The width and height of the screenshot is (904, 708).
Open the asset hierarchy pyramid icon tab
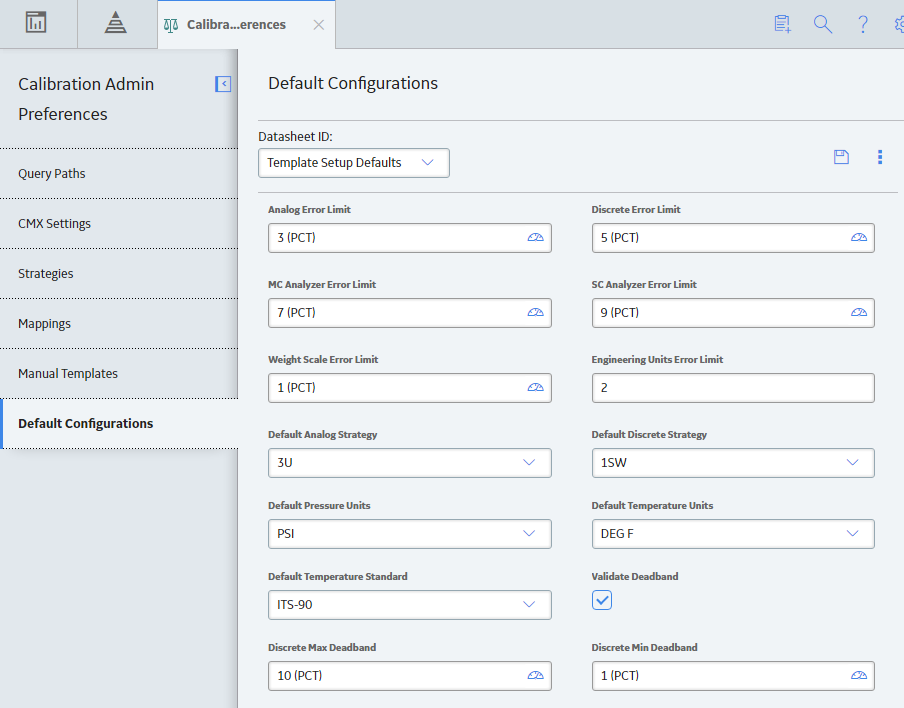click(x=115, y=23)
